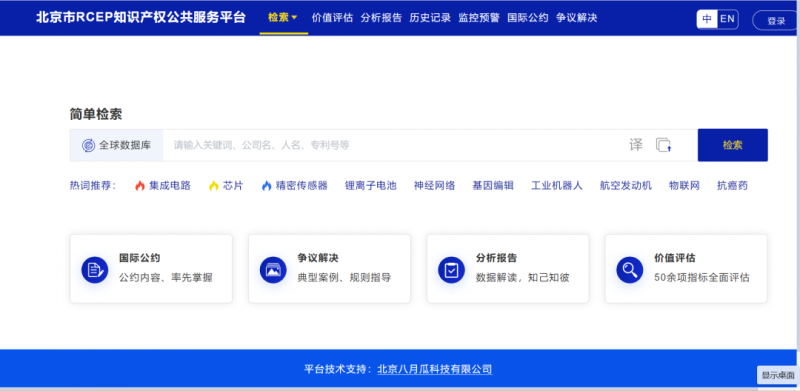Select hot keyword 精密传感器
800x391 pixels.
coord(302,186)
